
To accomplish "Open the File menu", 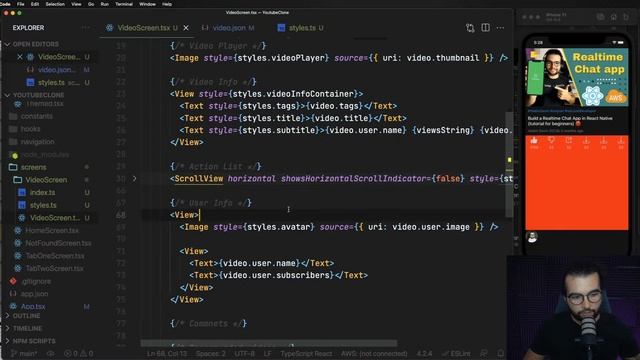I will (x=20, y=4).
